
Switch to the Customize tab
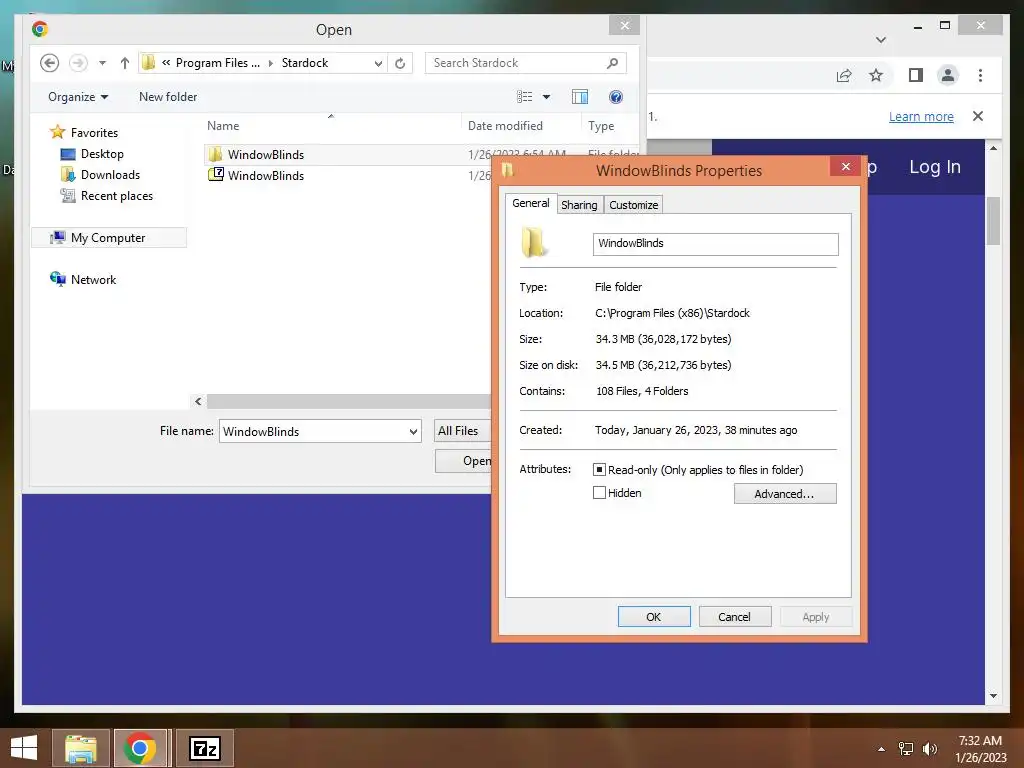(x=633, y=205)
